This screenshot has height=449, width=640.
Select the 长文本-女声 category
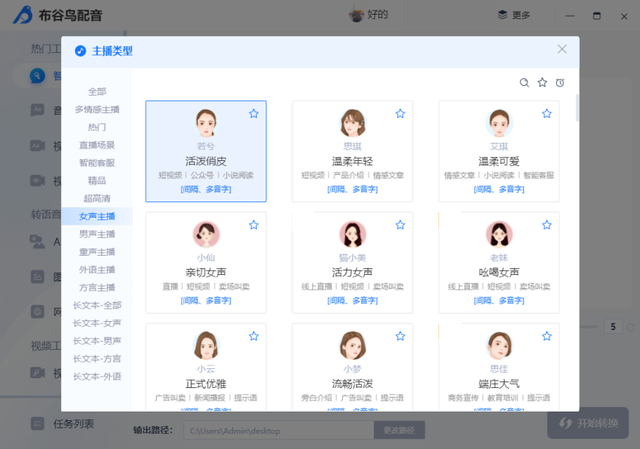[x=97, y=323]
